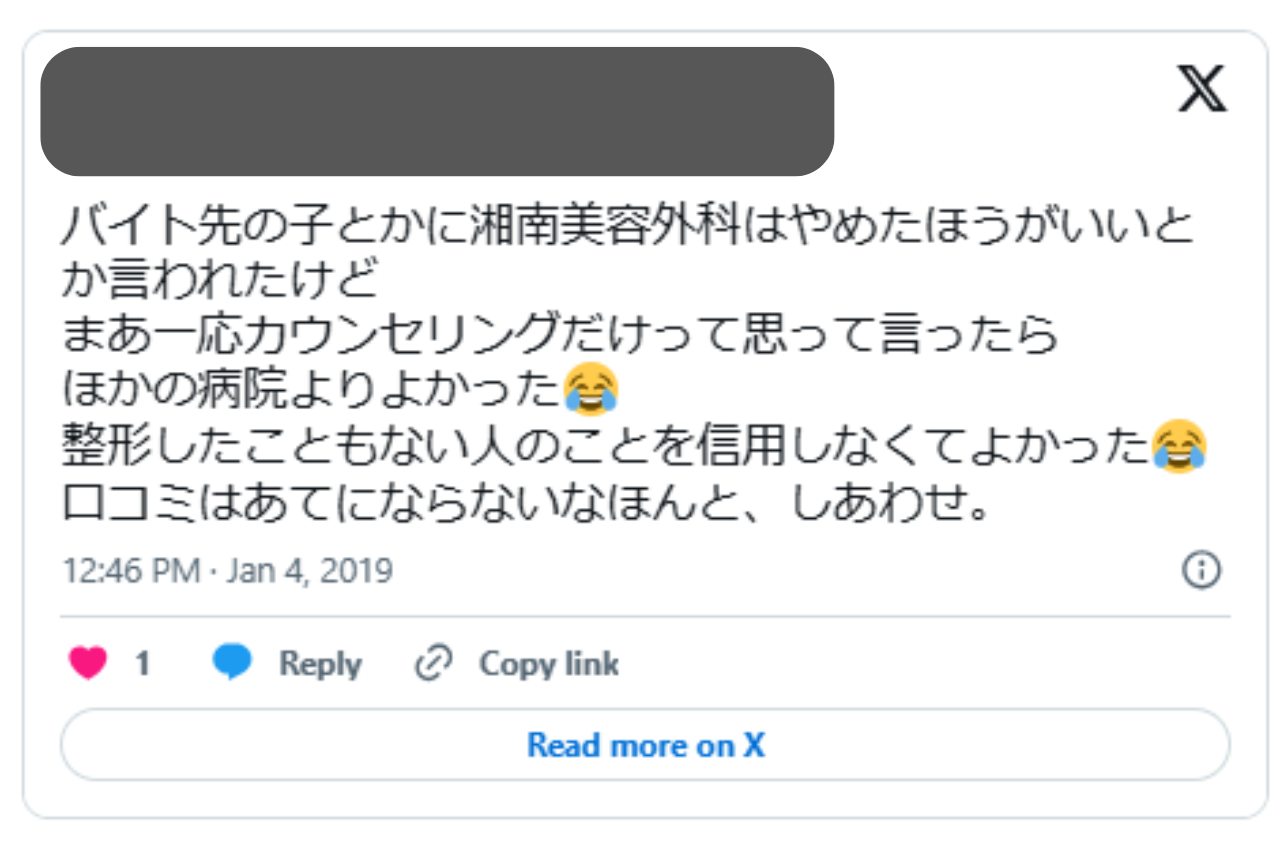This screenshot has height=852, width=1280.
Task: Click the blue reply speech bubble icon
Action: point(232,663)
